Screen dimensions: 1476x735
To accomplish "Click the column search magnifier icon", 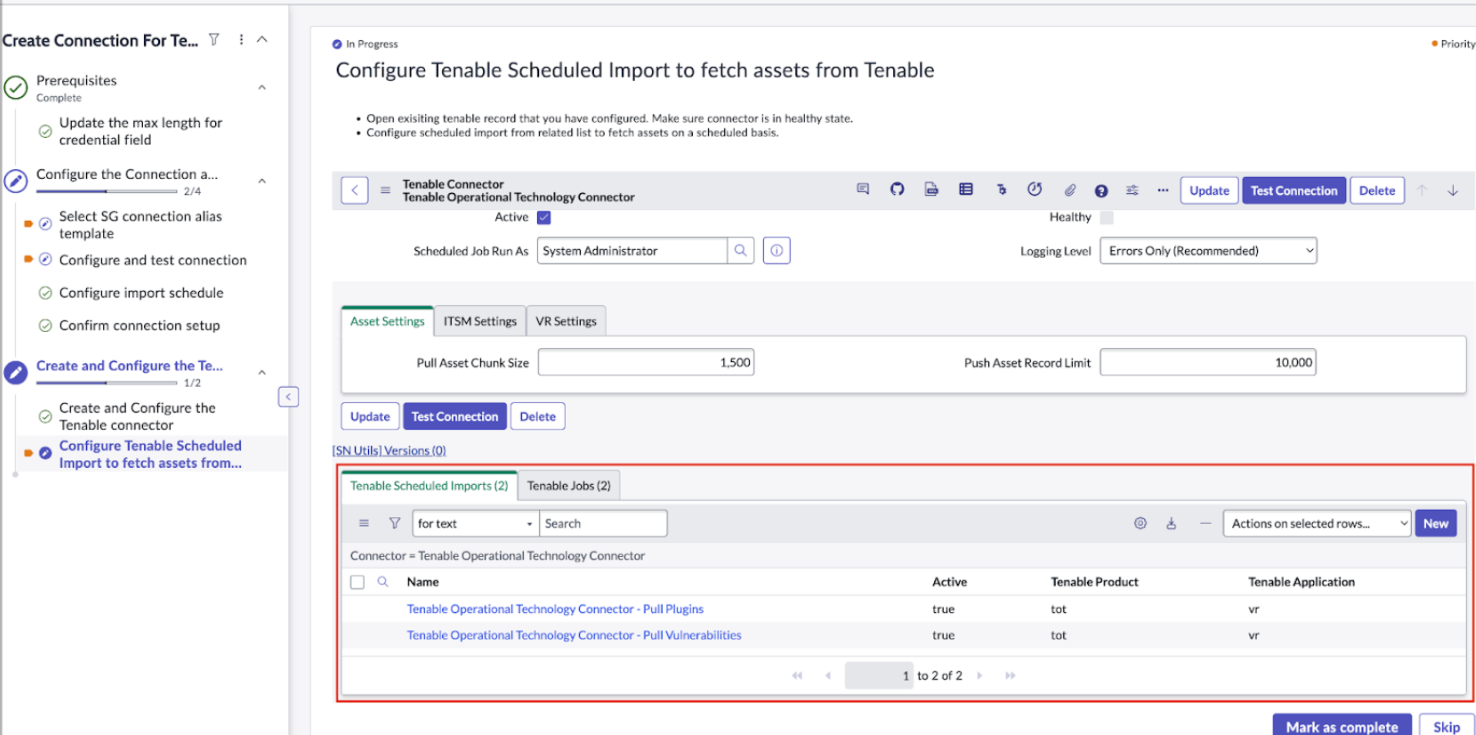I will (382, 581).
